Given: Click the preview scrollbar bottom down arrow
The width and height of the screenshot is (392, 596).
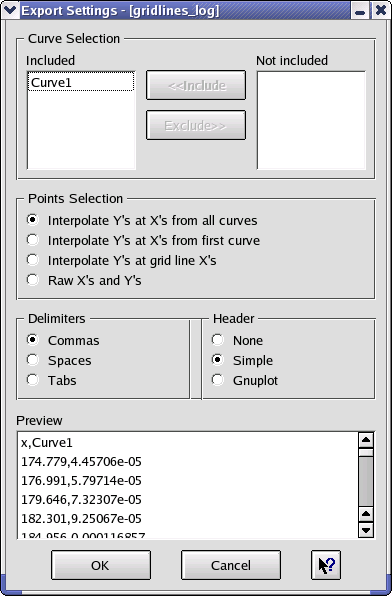Looking at the screenshot, I should click(x=366, y=529).
